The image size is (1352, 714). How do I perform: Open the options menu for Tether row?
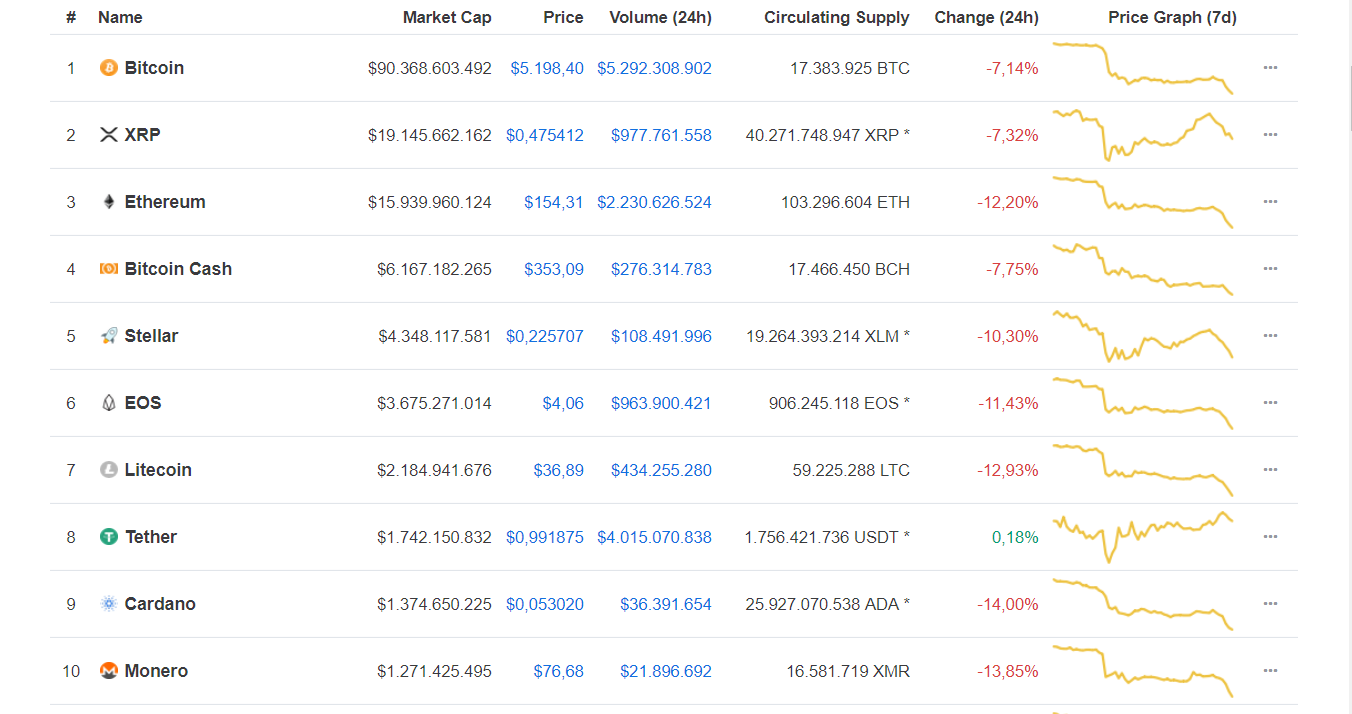(1270, 536)
